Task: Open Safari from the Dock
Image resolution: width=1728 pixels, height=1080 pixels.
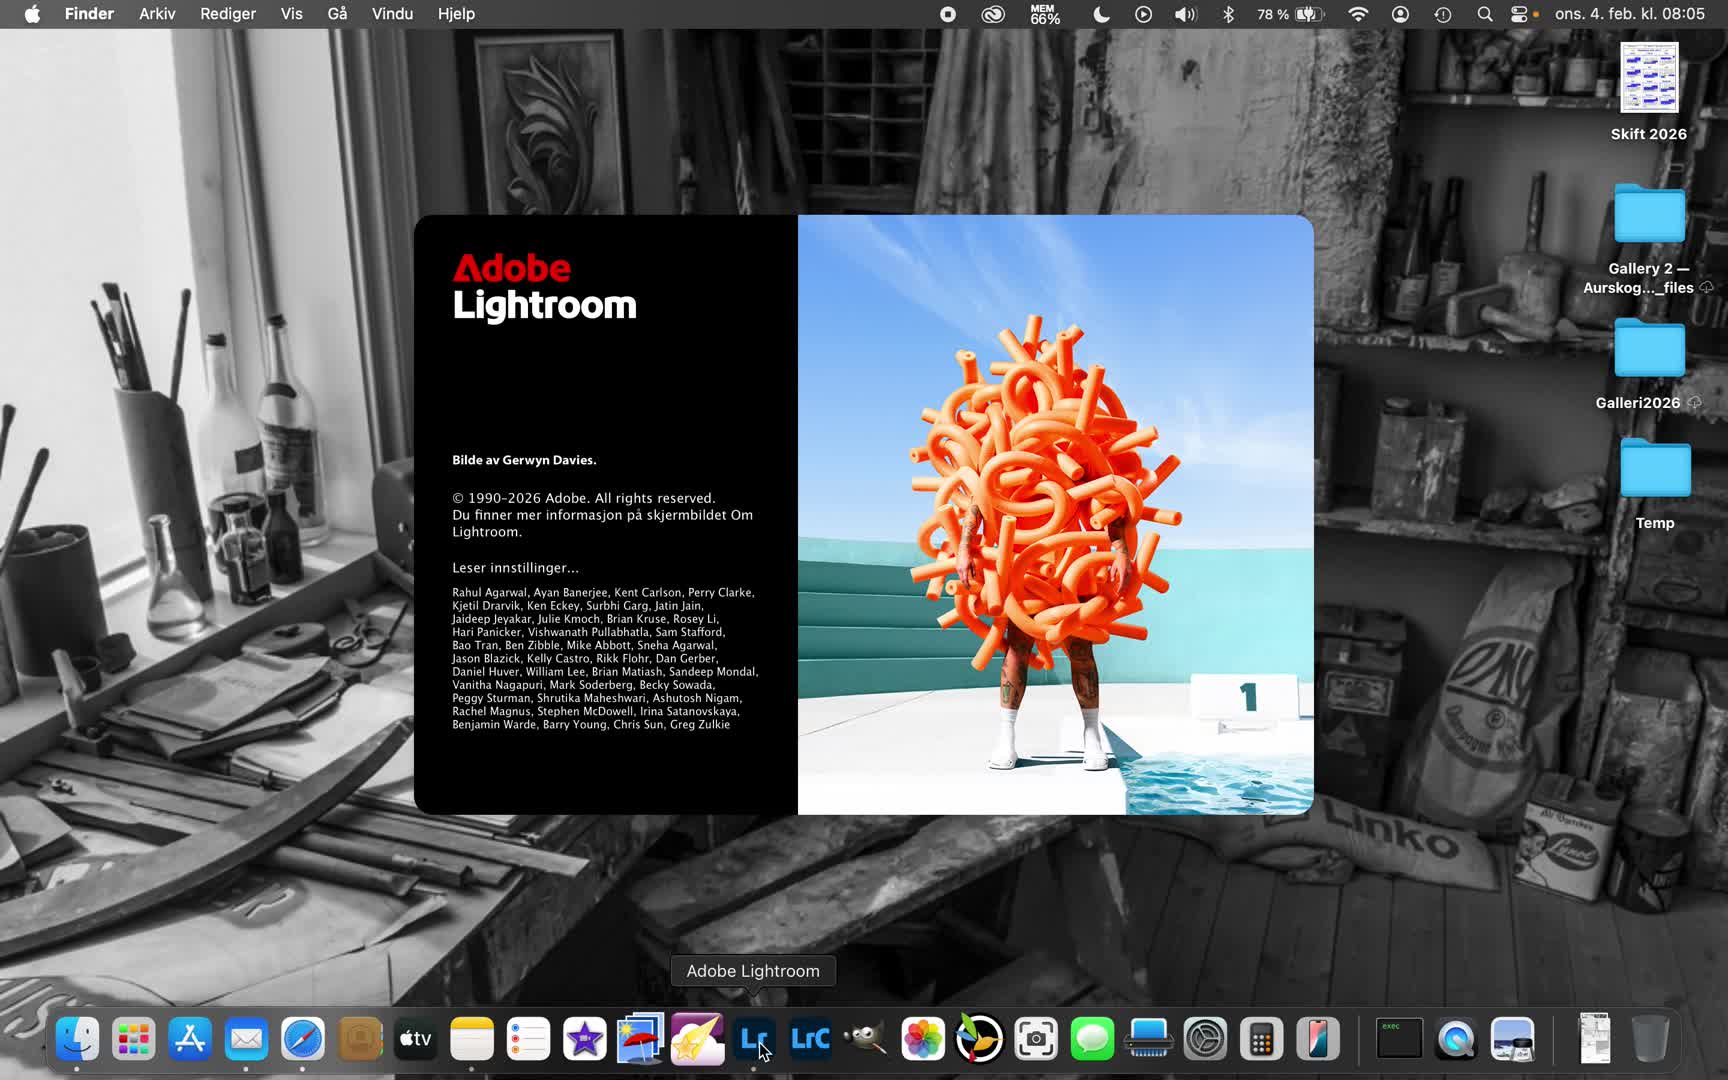Action: coord(302,1040)
